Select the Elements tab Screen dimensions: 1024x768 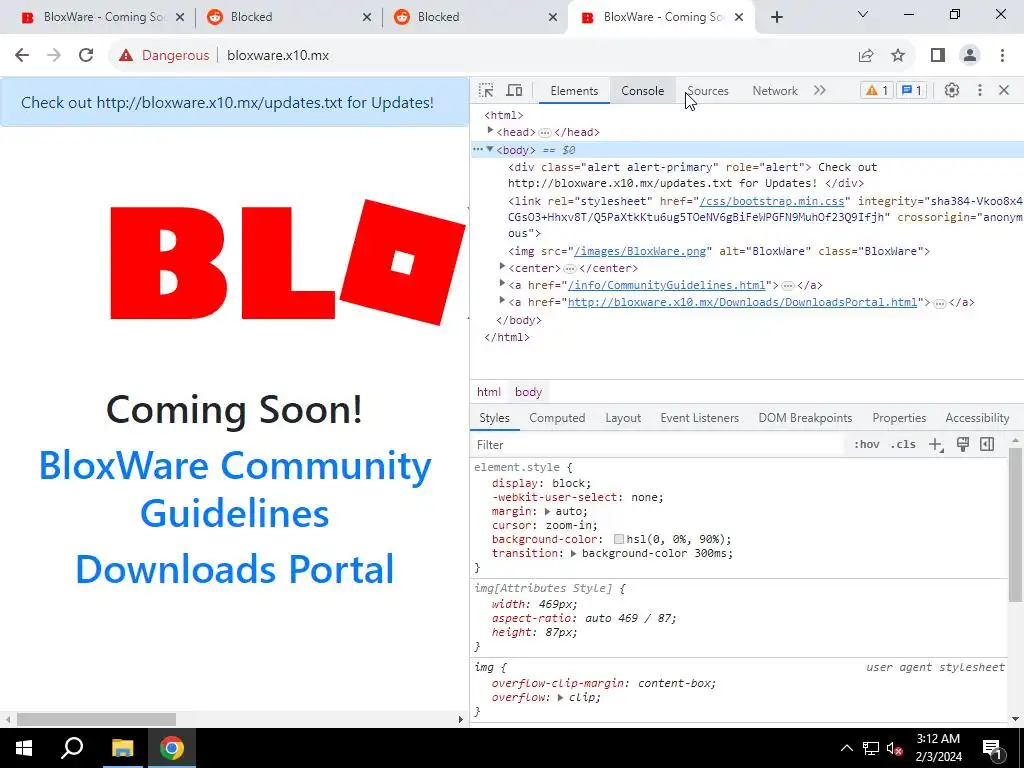[x=574, y=91]
